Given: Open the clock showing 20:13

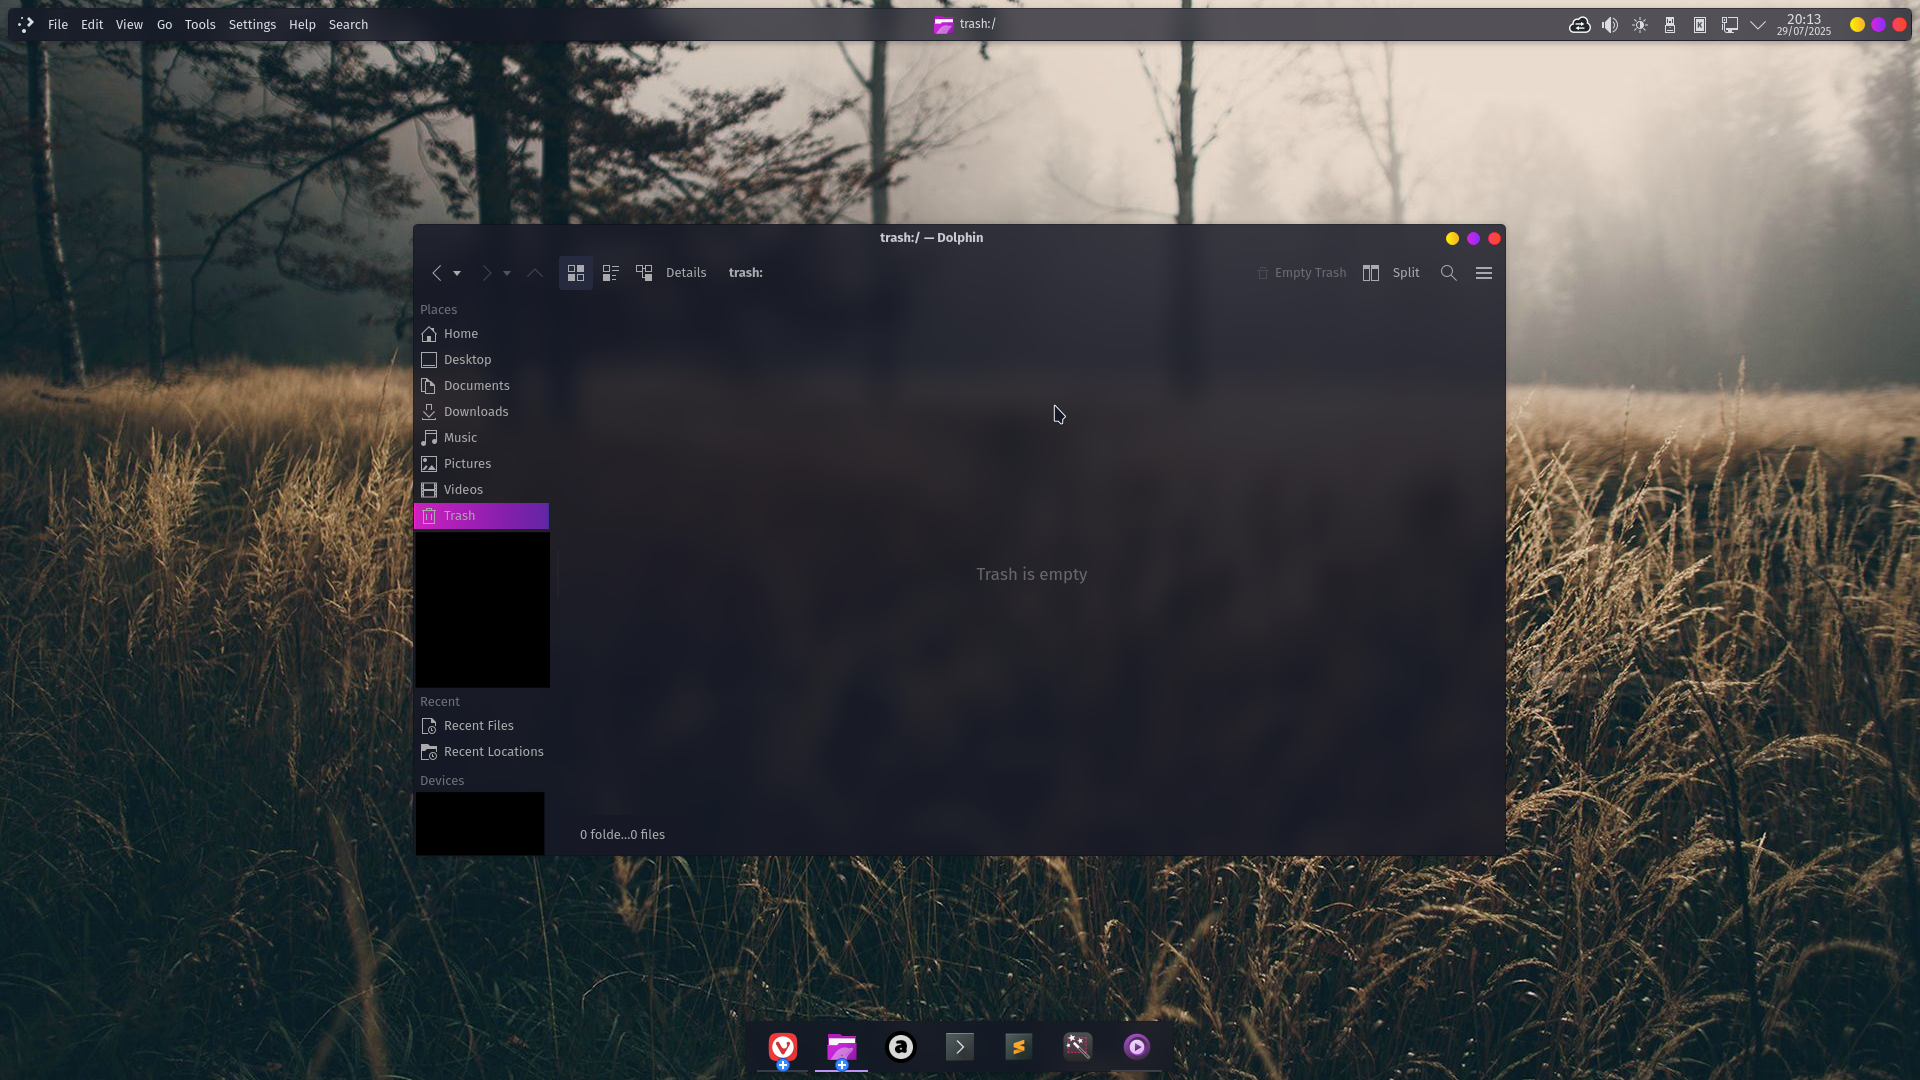Looking at the screenshot, I should (x=1804, y=25).
